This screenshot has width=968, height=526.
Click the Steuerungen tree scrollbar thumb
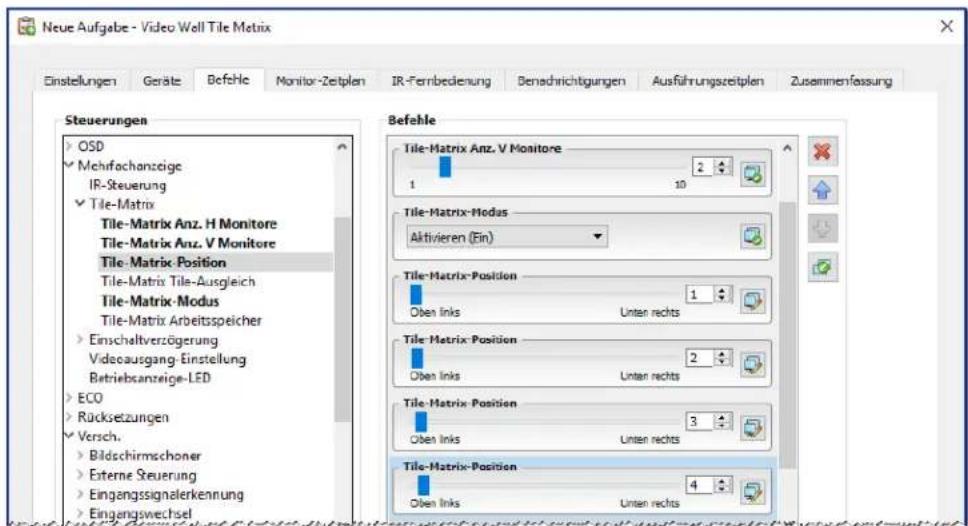342,319
